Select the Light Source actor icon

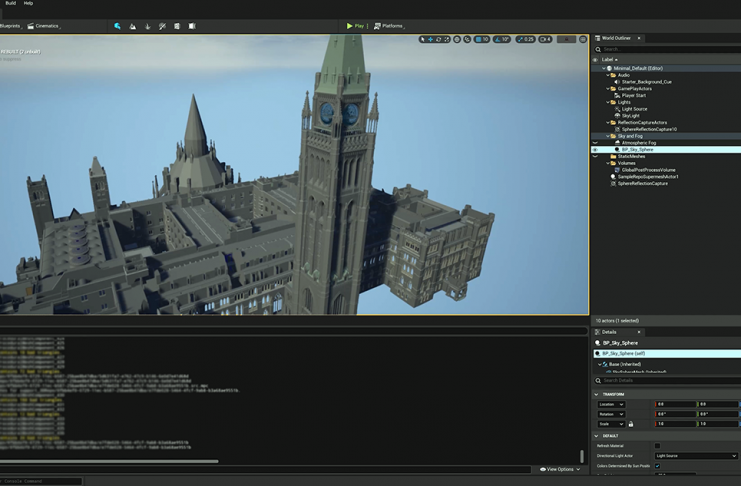coord(617,109)
